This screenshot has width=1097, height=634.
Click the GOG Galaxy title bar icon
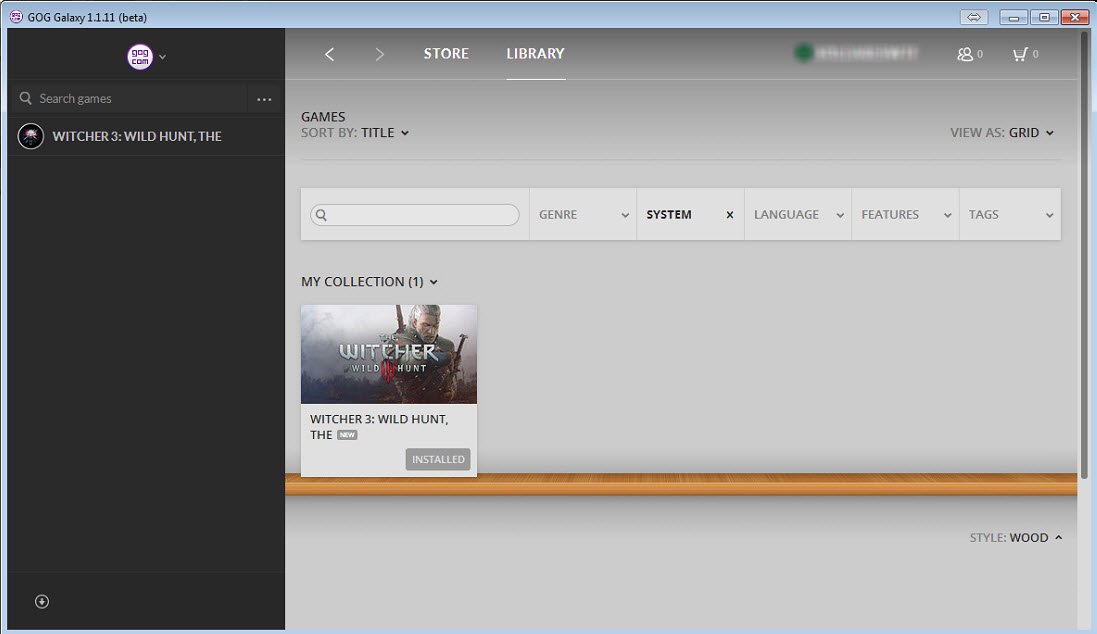click(16, 17)
